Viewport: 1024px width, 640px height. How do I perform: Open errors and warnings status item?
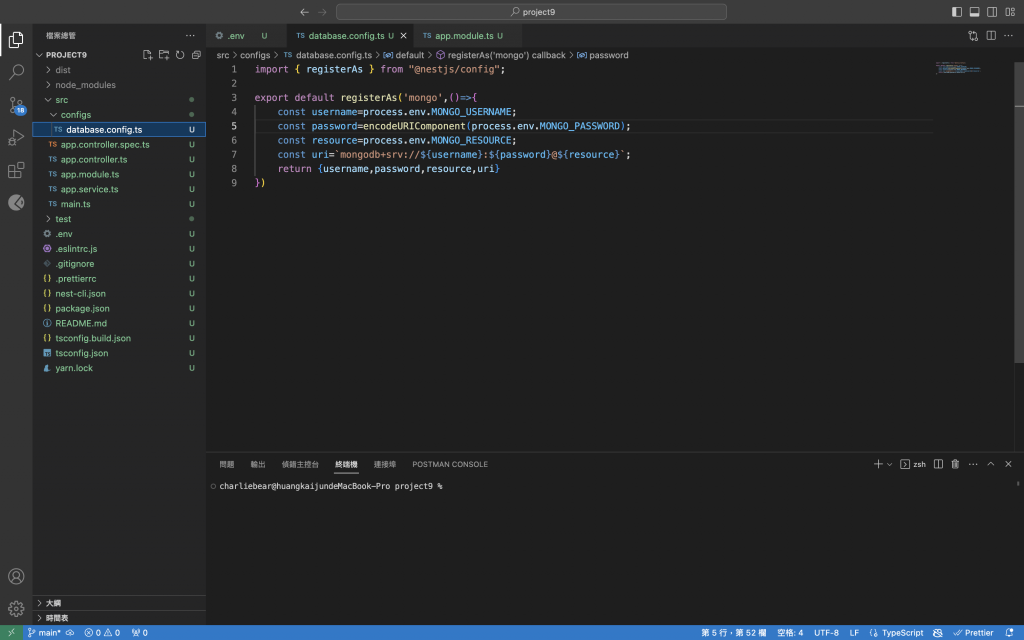click(x=102, y=633)
